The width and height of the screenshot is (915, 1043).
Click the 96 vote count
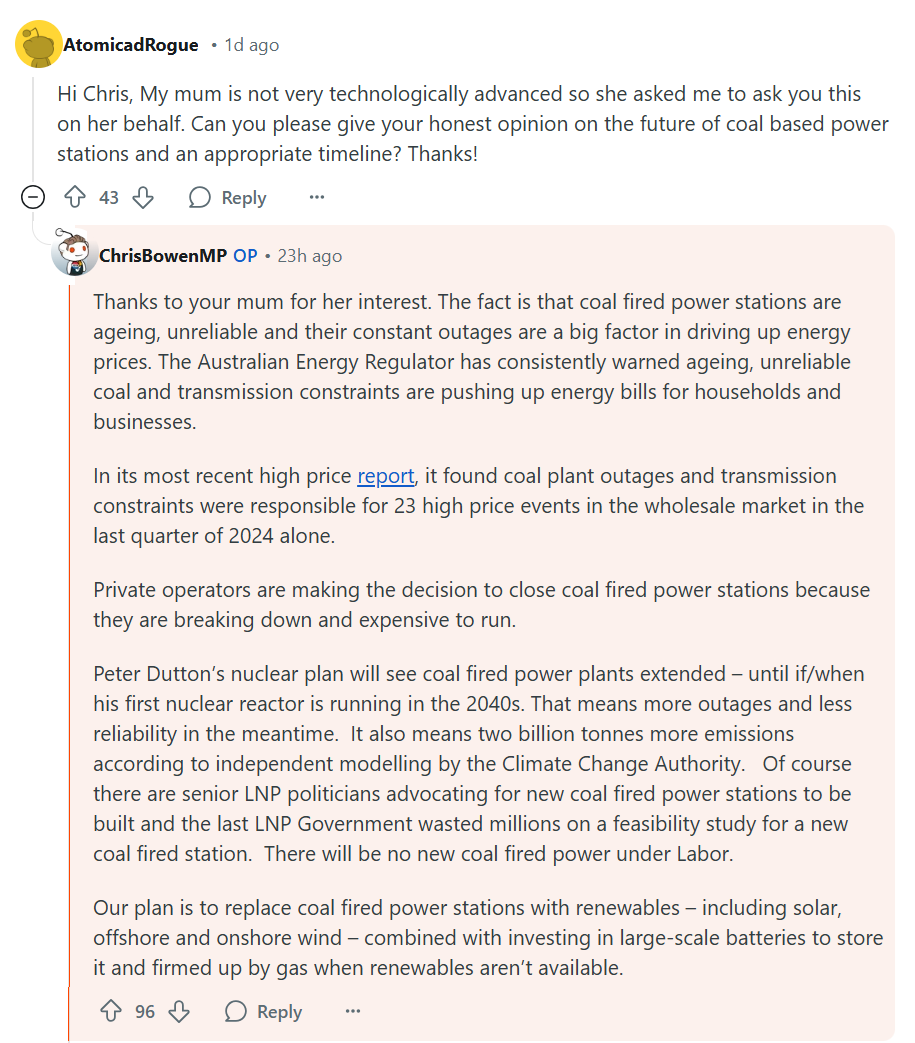click(x=145, y=1012)
